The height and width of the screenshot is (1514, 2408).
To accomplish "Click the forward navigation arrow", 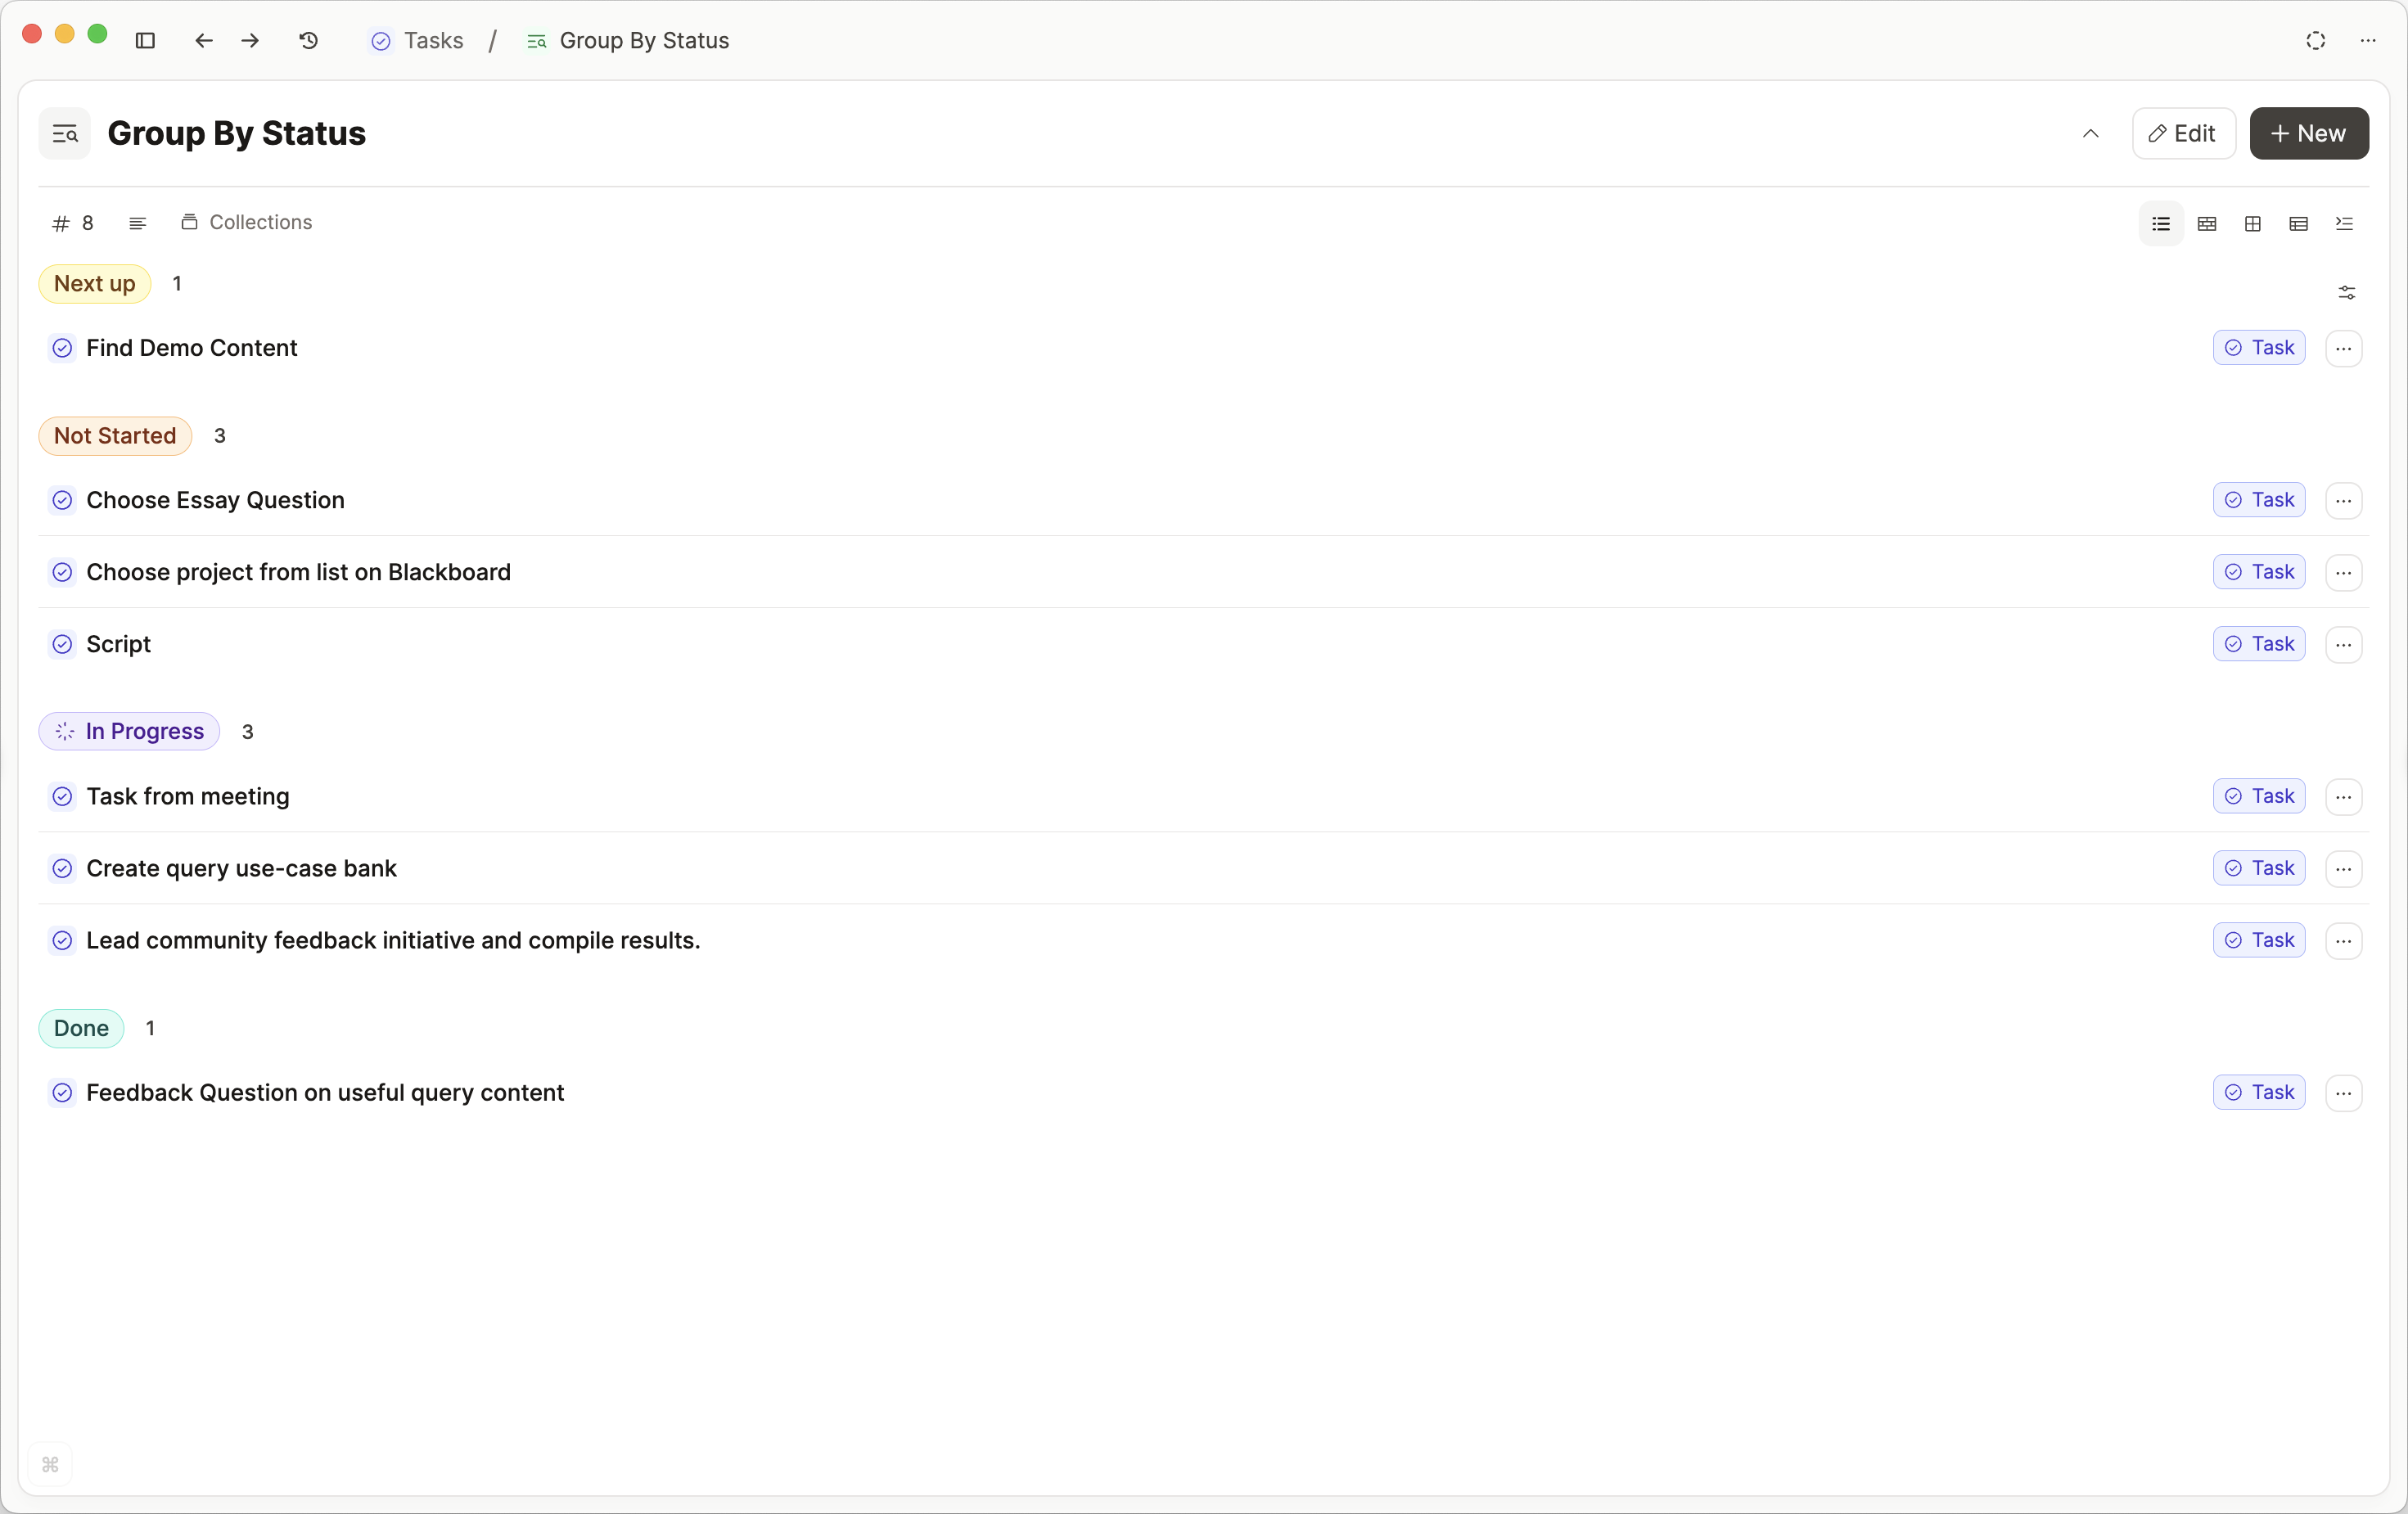I will [250, 41].
